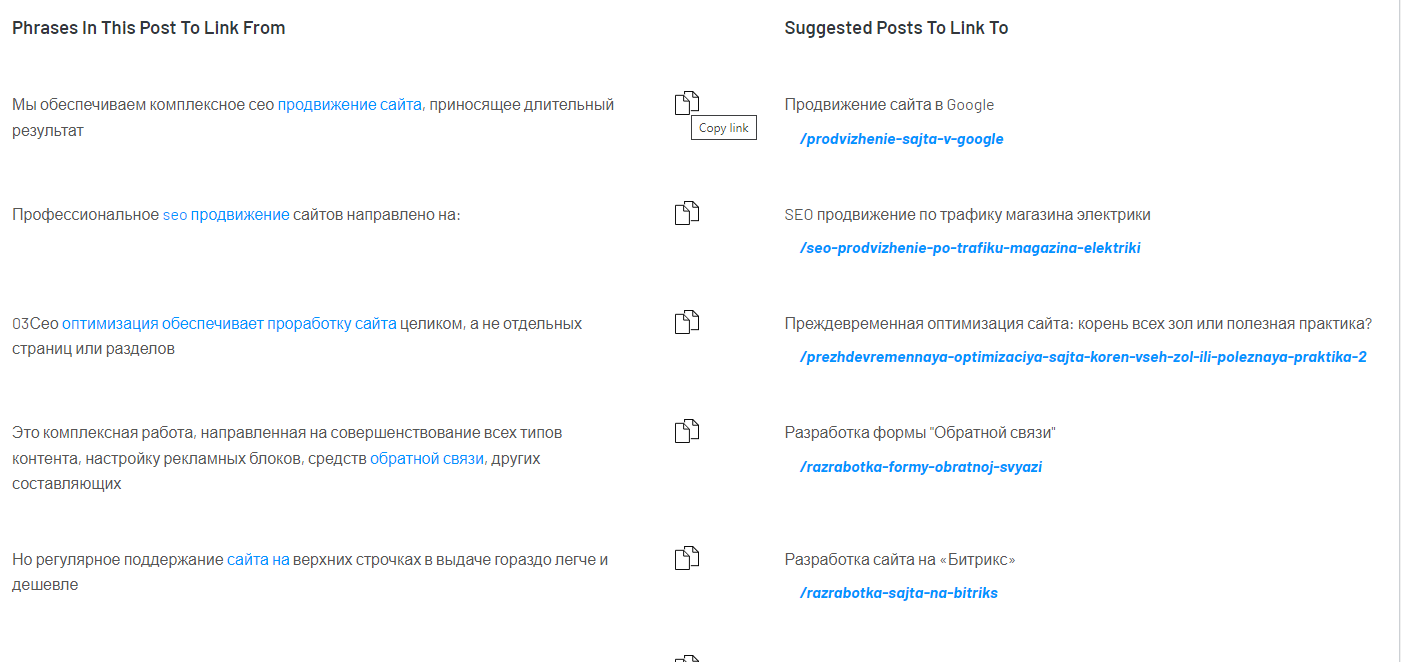Open the prezhdevremennaya-optimizaciya-sajta URL link

point(1083,357)
